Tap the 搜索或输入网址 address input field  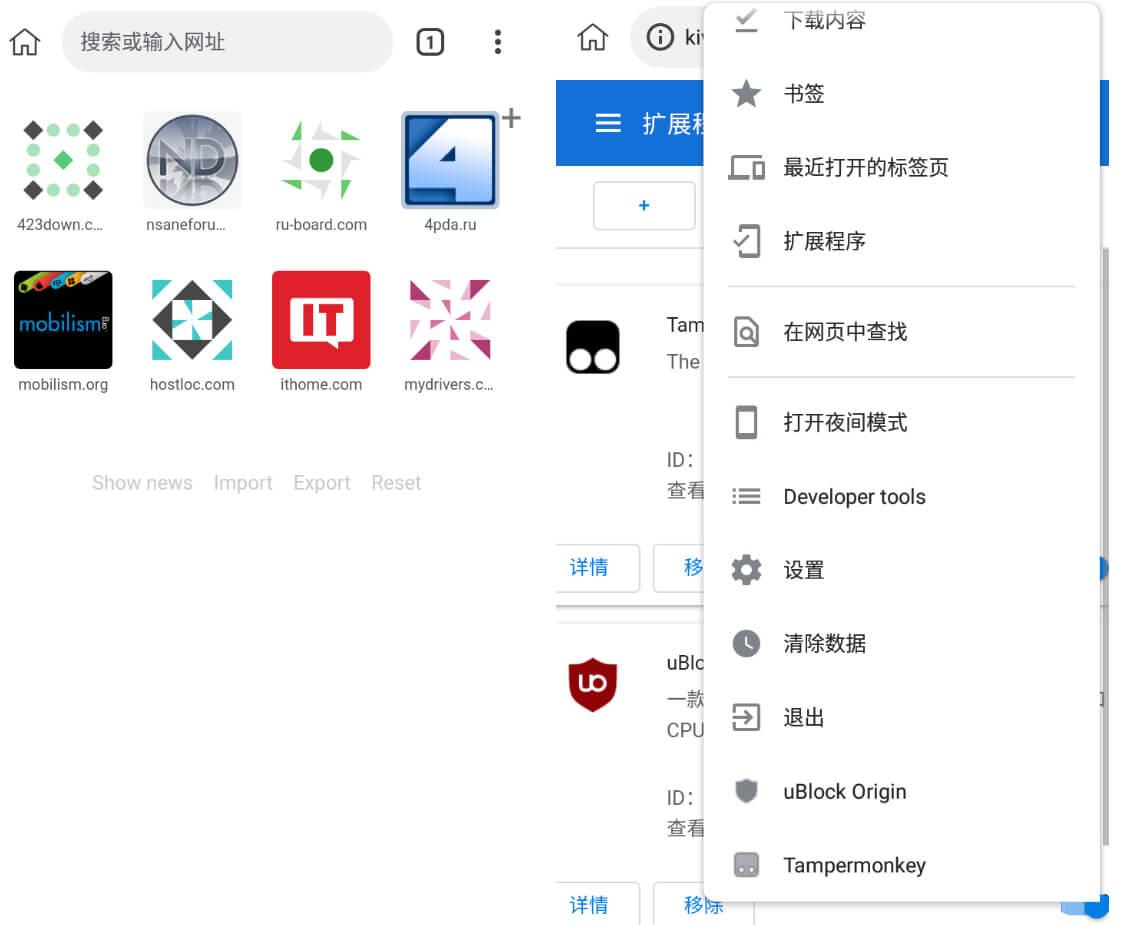pos(227,41)
